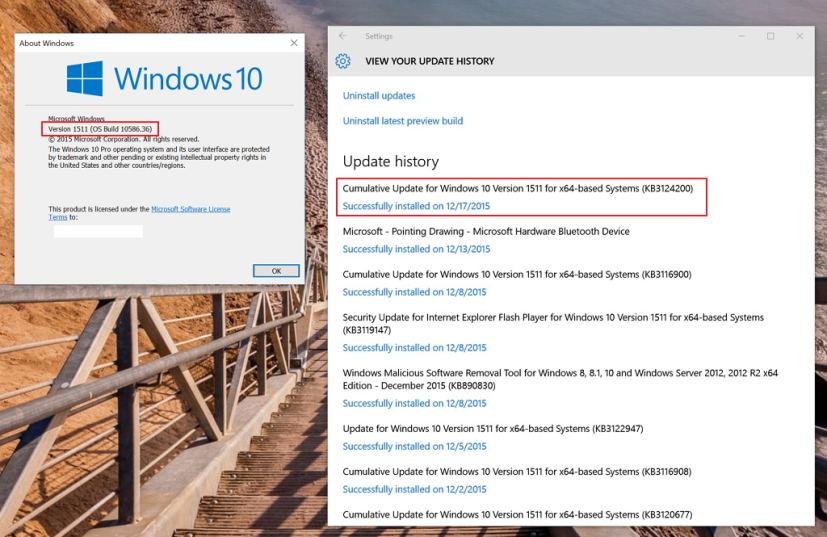Open install status under KB3119147 Flash Player update
The image size is (827, 537).
[x=415, y=348]
